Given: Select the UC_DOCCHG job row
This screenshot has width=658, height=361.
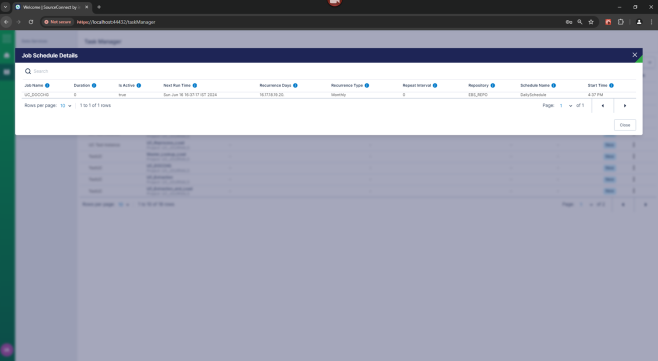Looking at the screenshot, I should 329,95.
